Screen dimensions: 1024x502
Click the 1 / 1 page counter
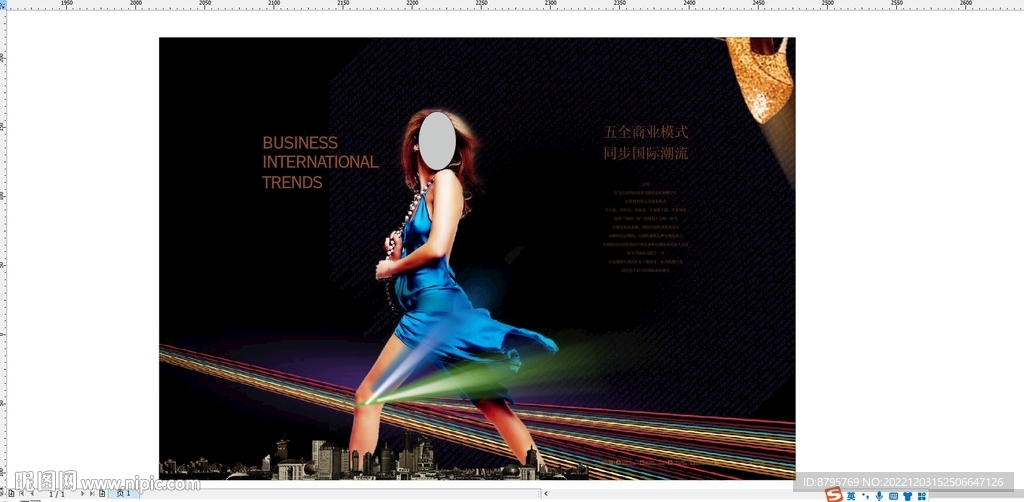tap(57, 494)
